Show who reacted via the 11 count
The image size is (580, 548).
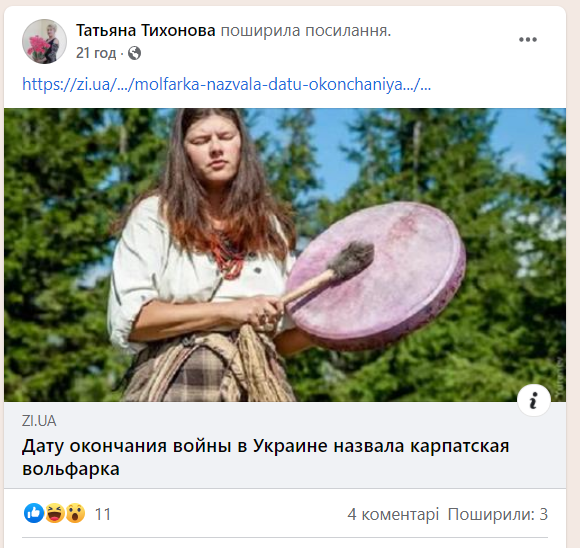coord(103,514)
